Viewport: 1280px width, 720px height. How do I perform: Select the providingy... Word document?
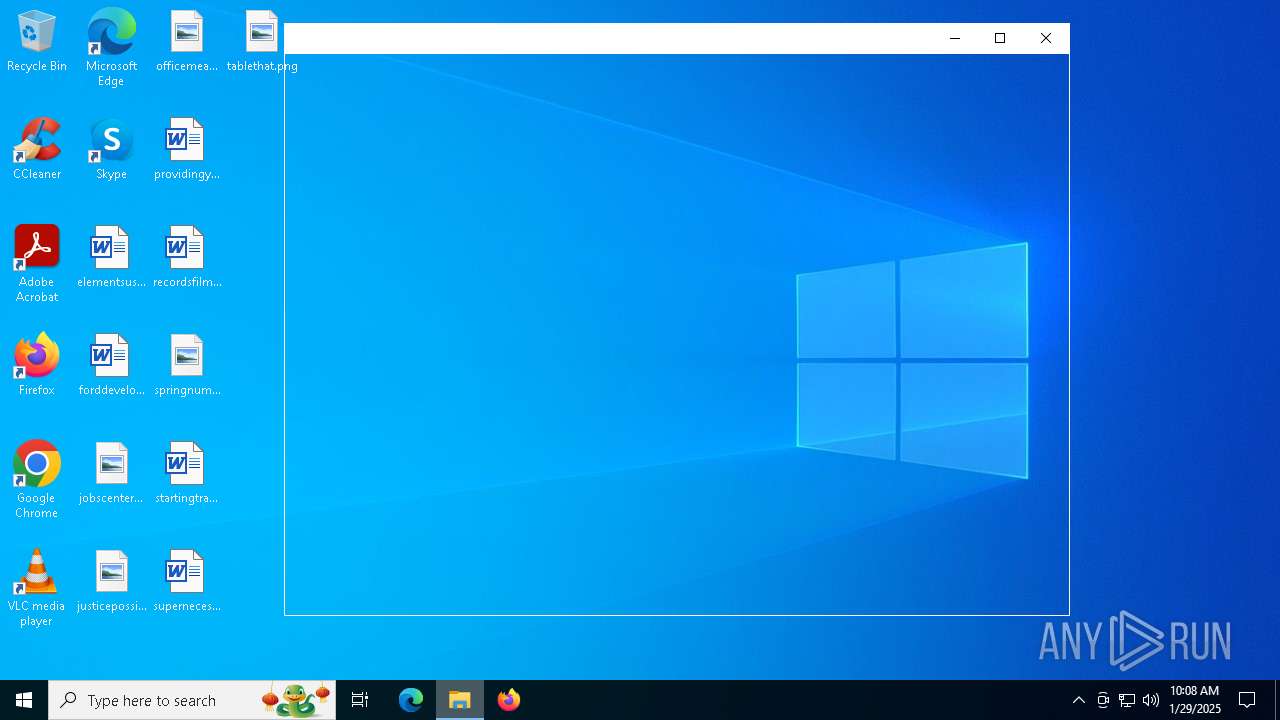186,150
